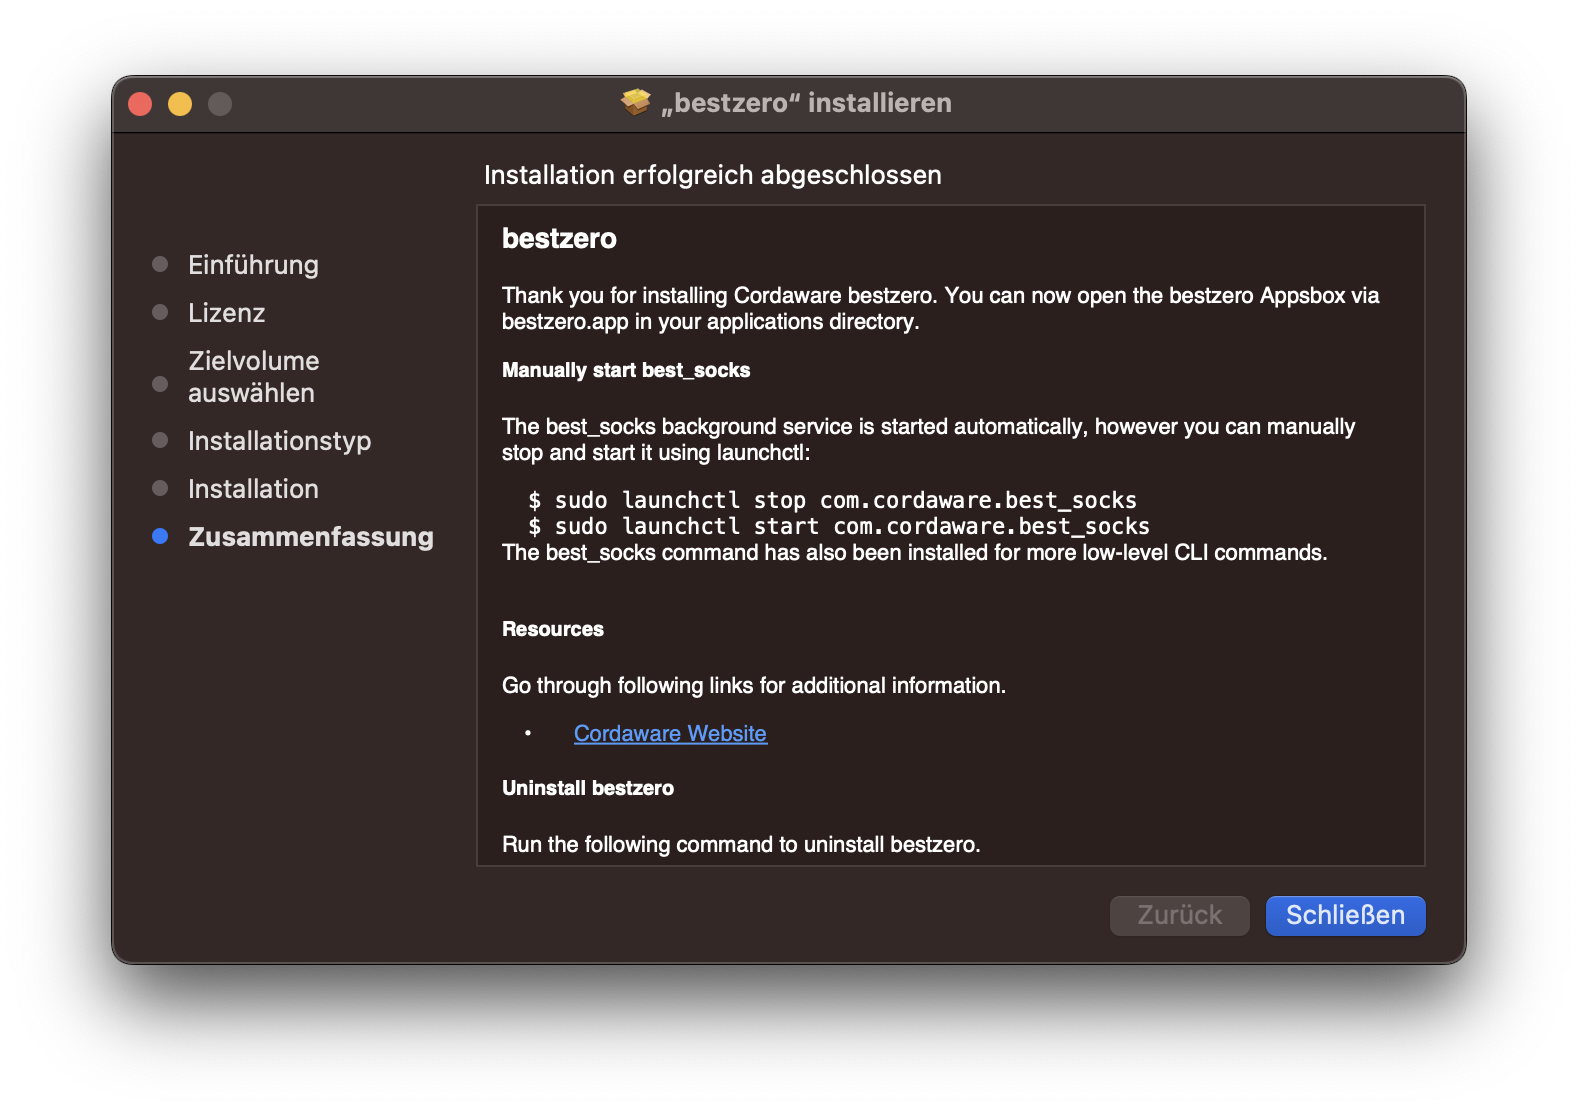
Task: Click the grey bullet beside Installation
Action: pyautogui.click(x=160, y=488)
